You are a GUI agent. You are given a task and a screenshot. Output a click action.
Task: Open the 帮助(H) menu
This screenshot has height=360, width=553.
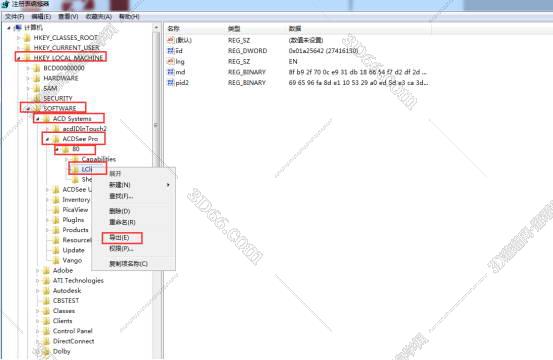tap(129, 17)
